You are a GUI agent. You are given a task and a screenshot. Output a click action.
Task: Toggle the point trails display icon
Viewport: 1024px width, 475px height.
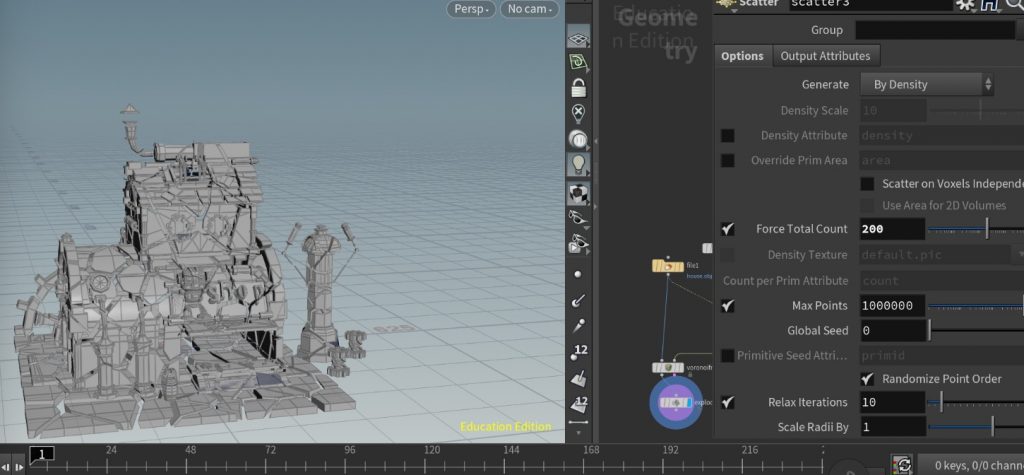tap(578, 325)
